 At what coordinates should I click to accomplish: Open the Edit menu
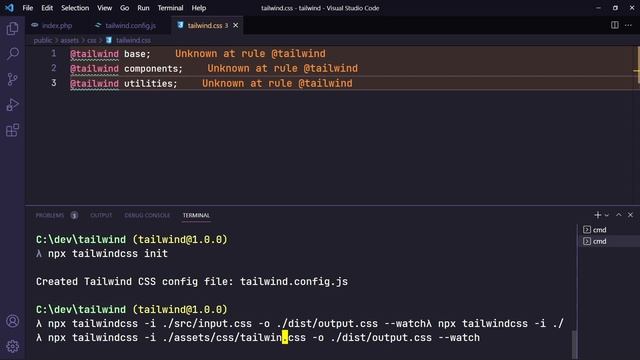[47, 8]
